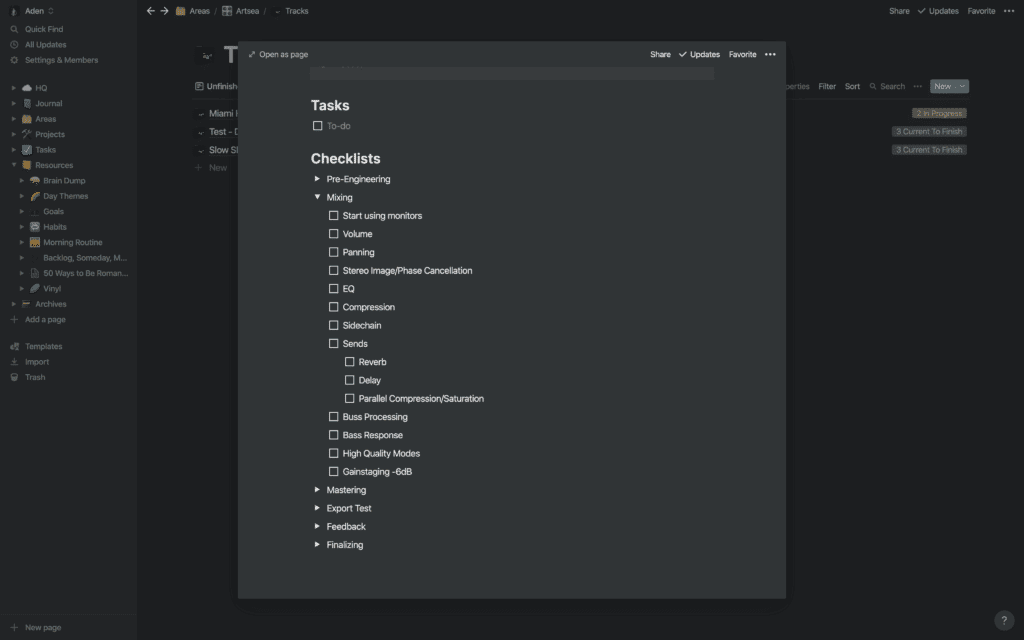Click the Import download icon
The width and height of the screenshot is (1024, 640).
(x=14, y=362)
